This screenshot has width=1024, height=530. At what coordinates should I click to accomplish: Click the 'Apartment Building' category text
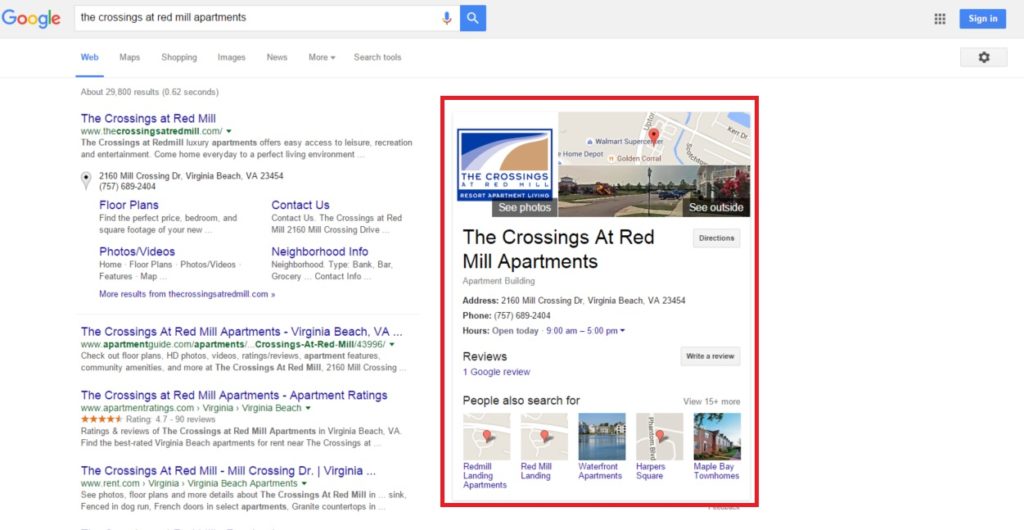pyautogui.click(x=498, y=281)
